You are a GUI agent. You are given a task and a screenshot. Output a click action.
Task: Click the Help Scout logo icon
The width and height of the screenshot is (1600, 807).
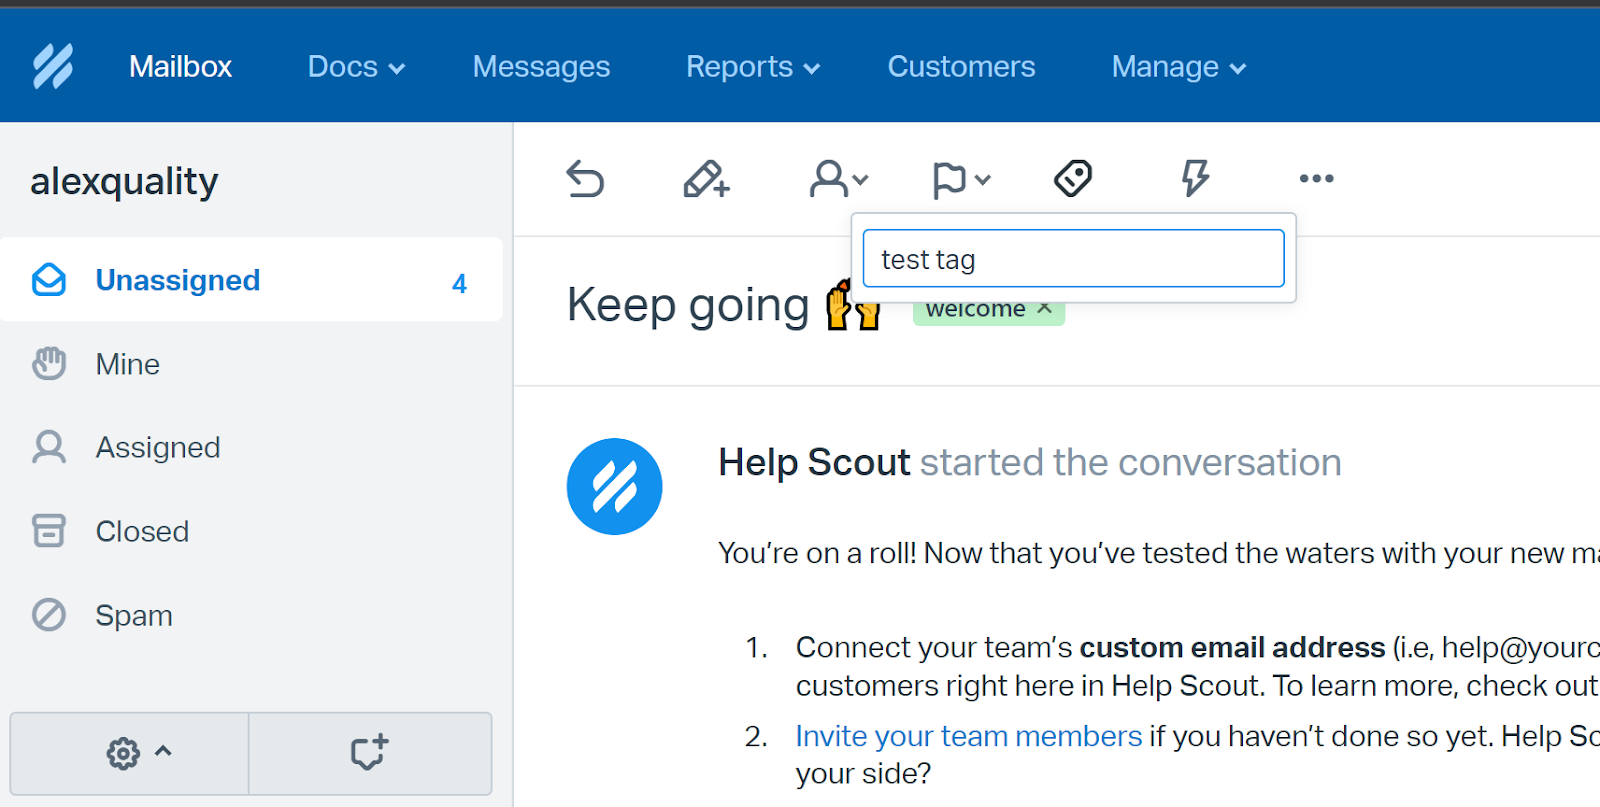tap(53, 66)
